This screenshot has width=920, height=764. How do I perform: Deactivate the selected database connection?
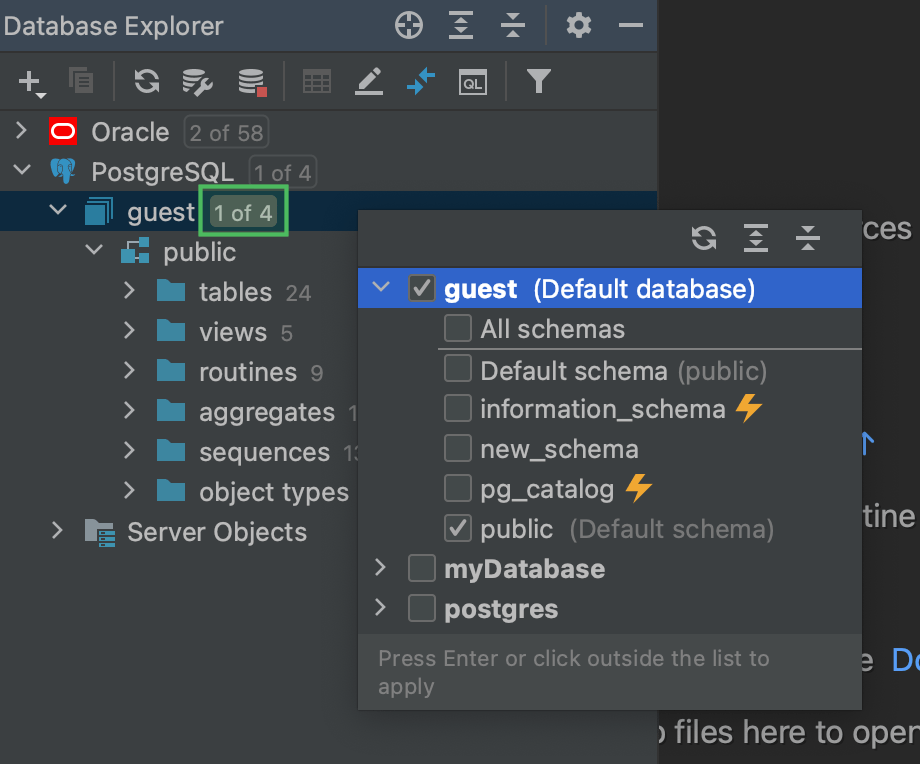click(x=251, y=81)
